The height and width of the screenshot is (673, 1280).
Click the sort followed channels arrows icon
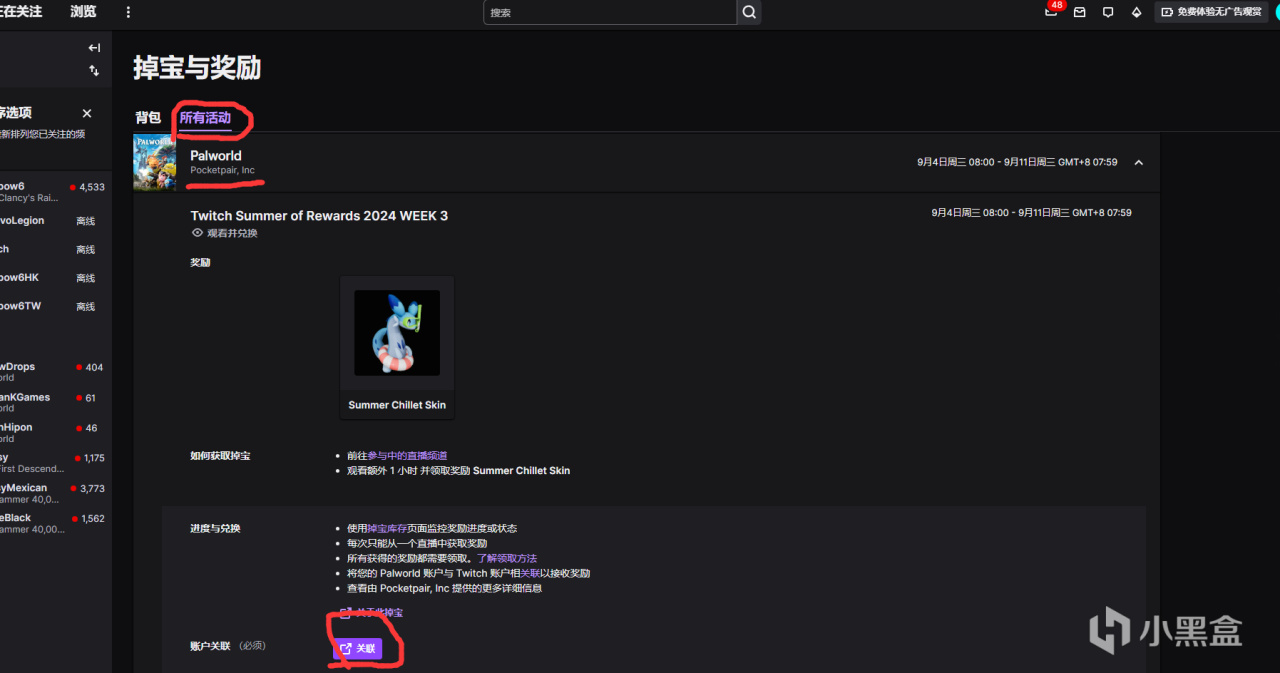(x=94, y=71)
